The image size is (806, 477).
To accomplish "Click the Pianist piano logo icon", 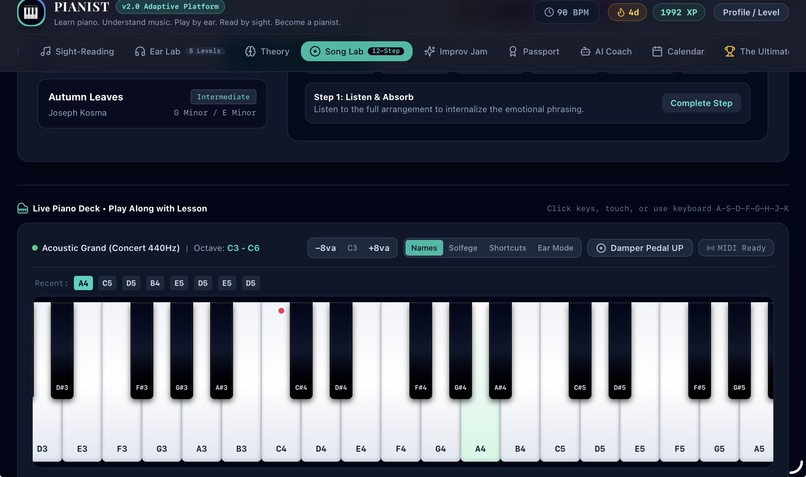I will 31,11.
